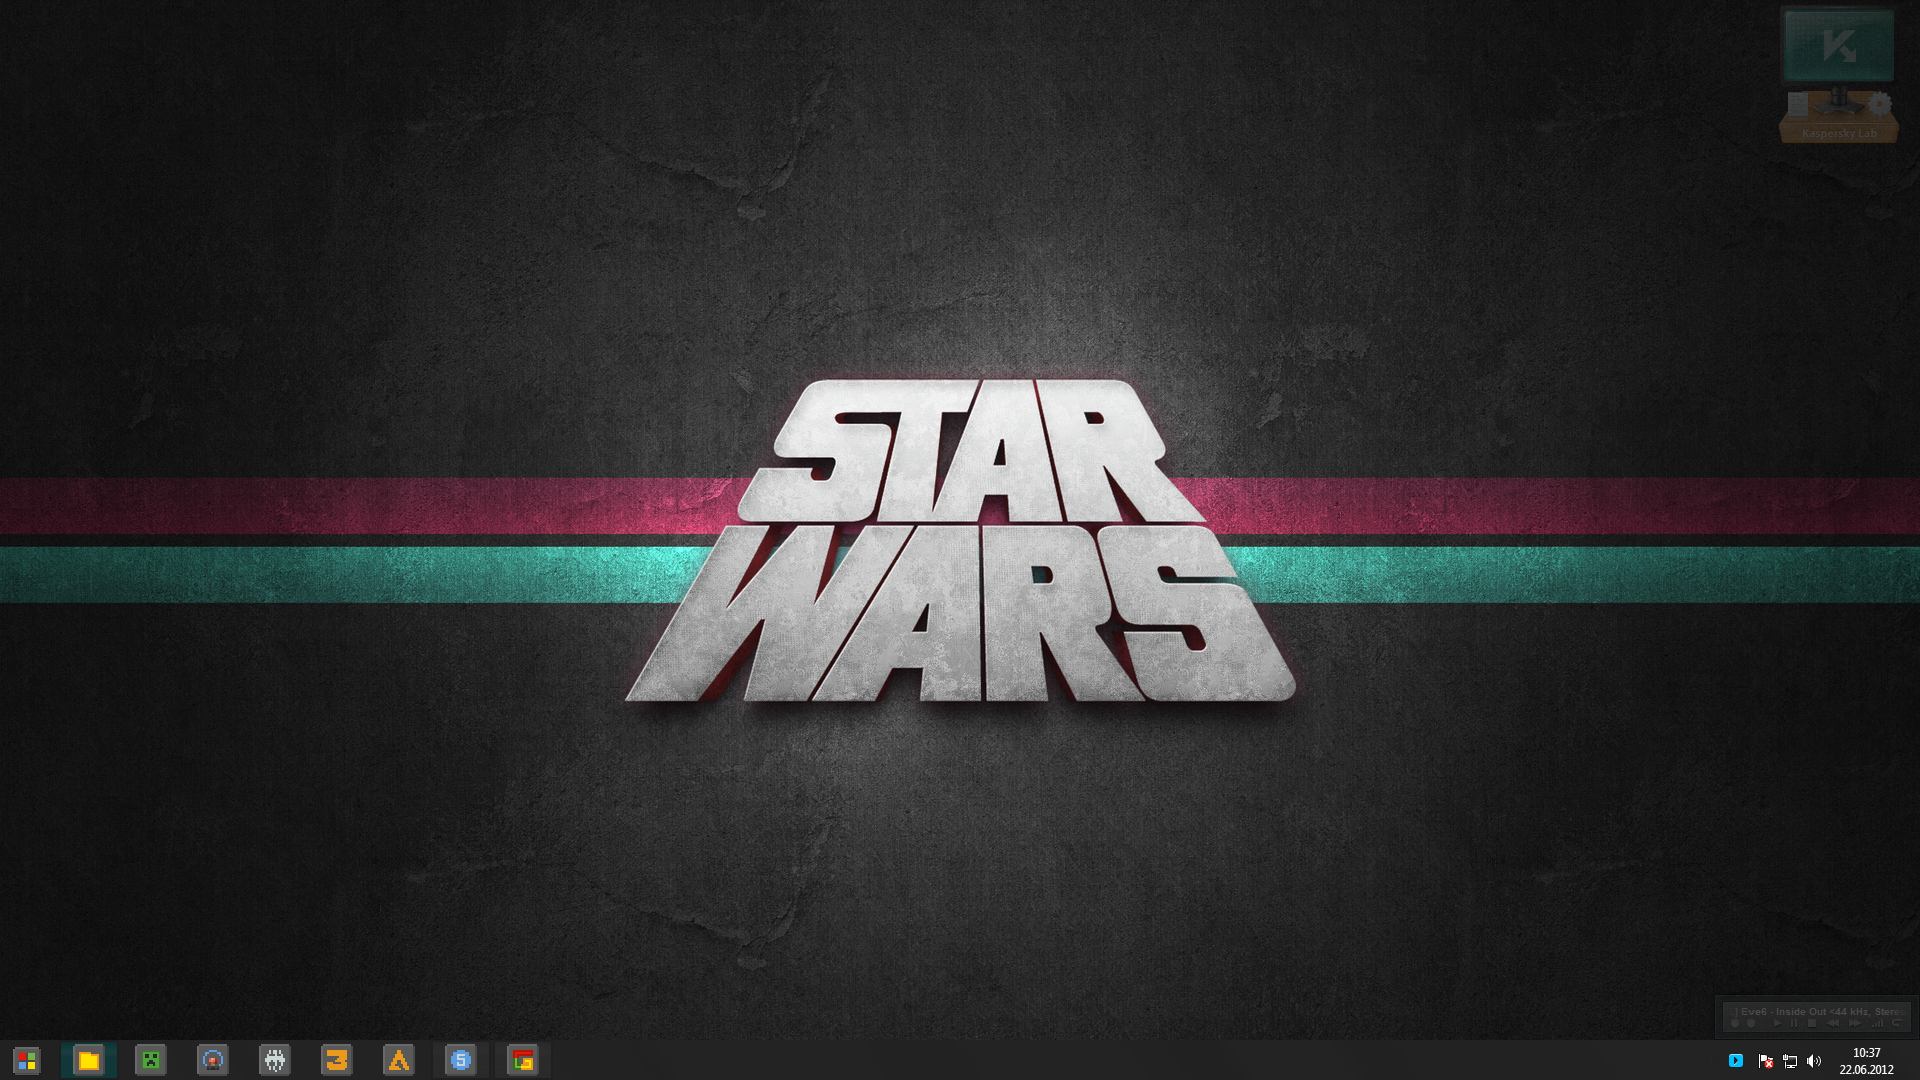Image resolution: width=1920 pixels, height=1080 pixels.
Task: Click the Kaspersky Lab label
Action: point(1839,133)
